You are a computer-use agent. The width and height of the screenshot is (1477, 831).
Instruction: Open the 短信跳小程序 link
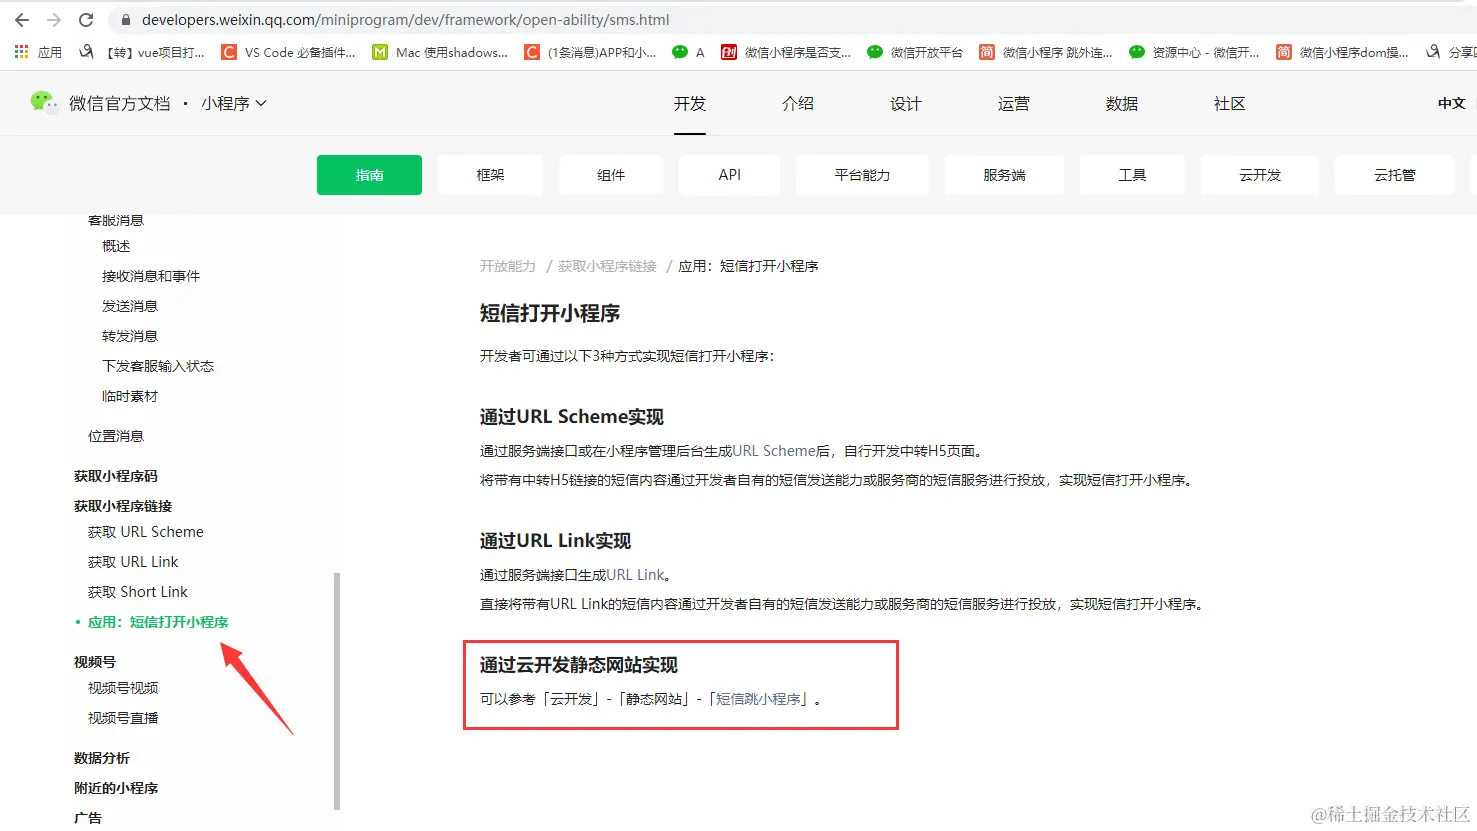759,699
